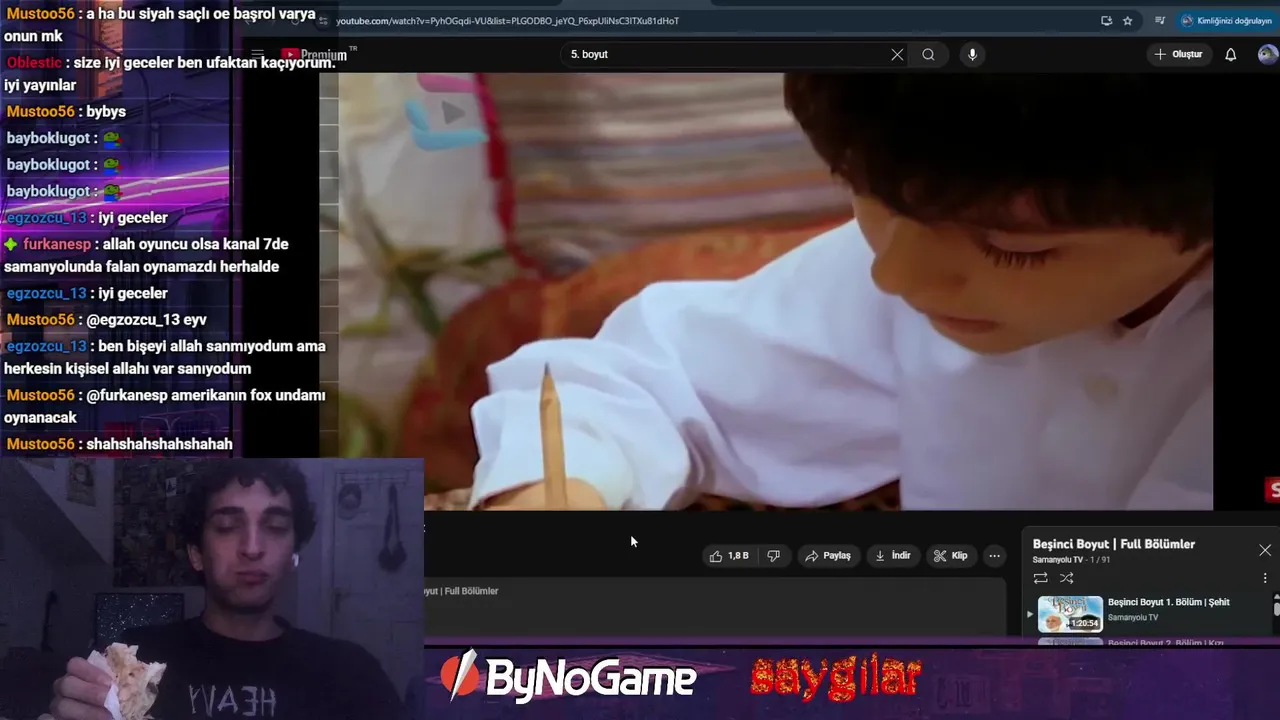Click chat message 'bybys' from Mustoo56

coord(106,112)
